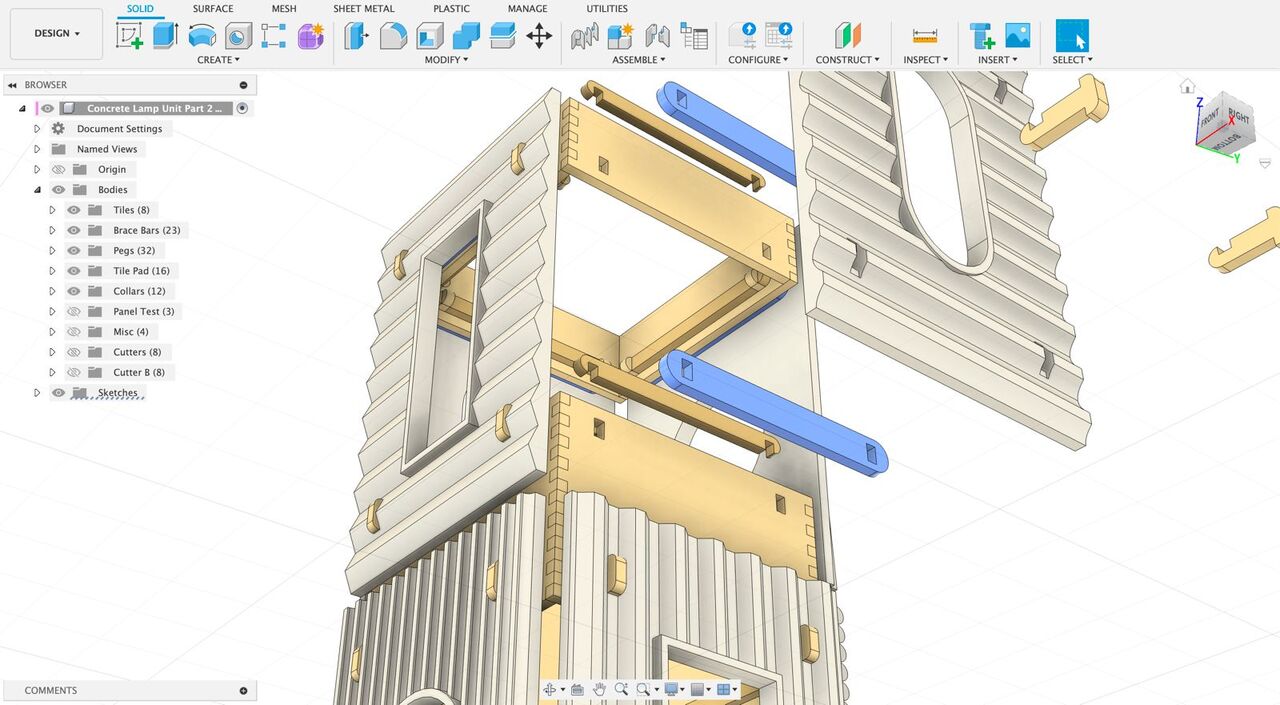Open the Measure tool under Inspect
Viewport: 1280px width, 705px height.
[x=925, y=36]
